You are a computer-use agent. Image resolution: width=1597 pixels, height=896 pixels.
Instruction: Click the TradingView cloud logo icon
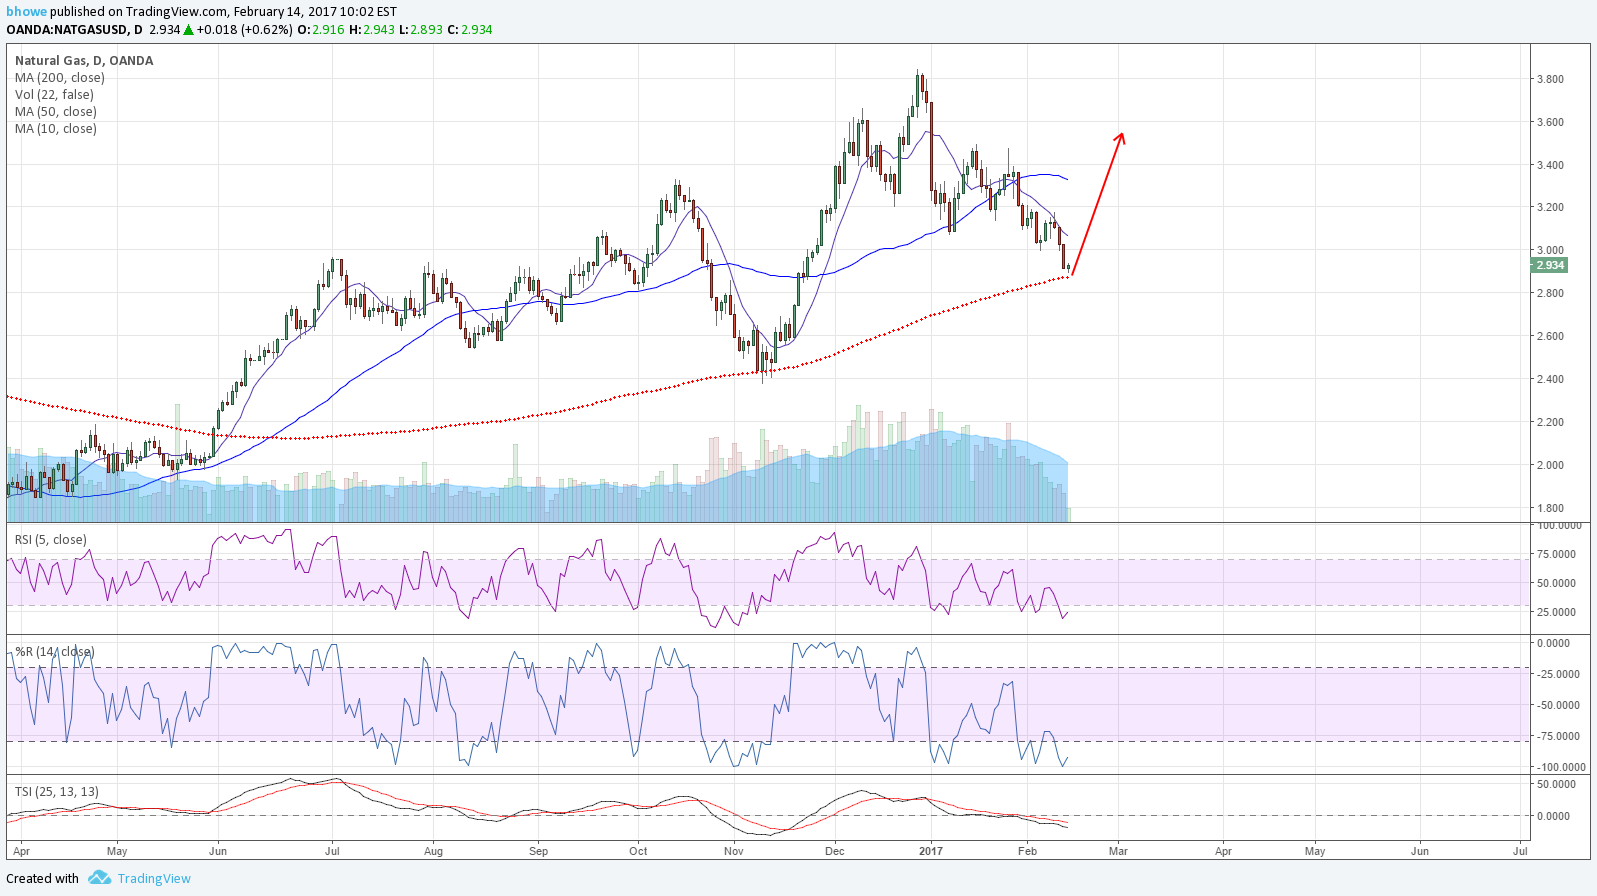[99, 878]
